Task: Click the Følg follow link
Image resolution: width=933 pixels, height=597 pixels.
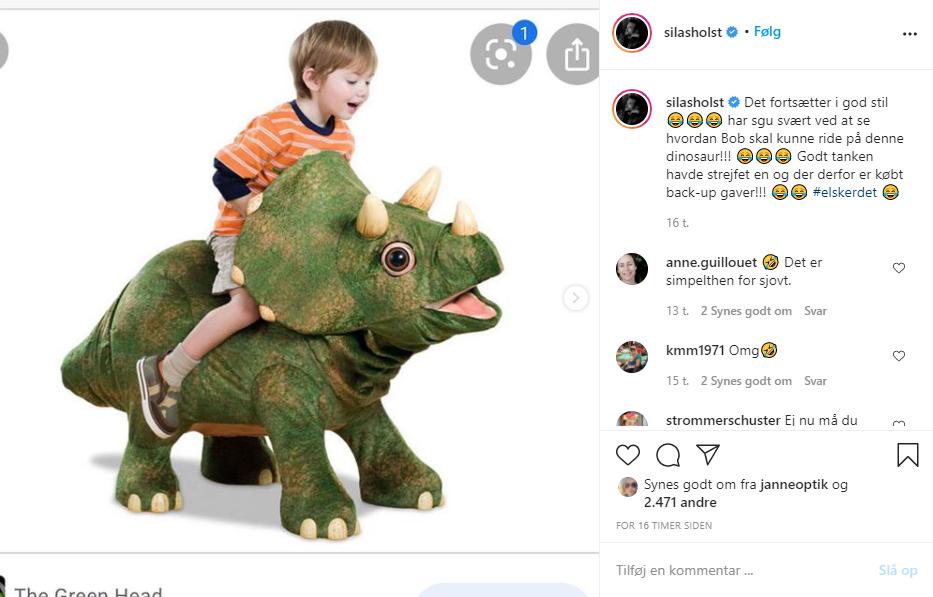Action: [x=767, y=32]
